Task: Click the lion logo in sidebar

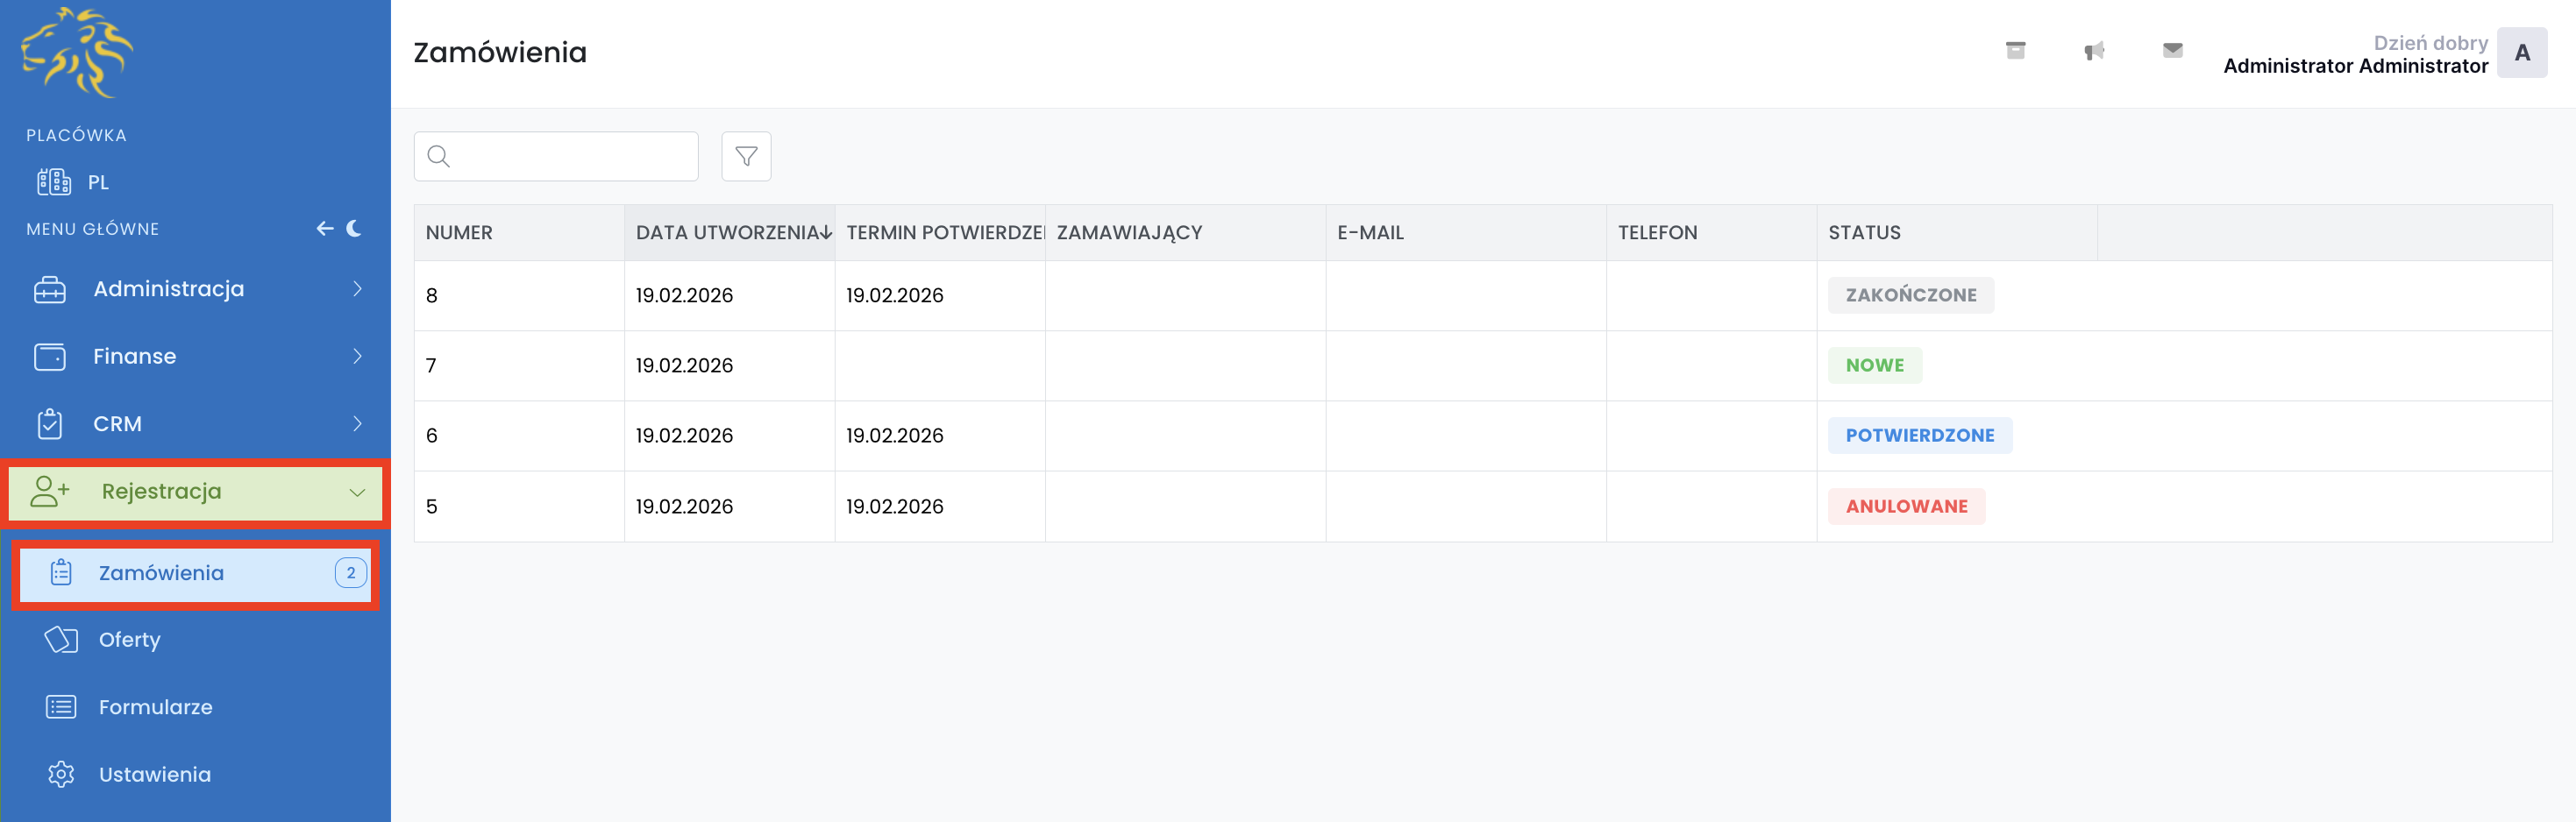Action: pos(77,53)
